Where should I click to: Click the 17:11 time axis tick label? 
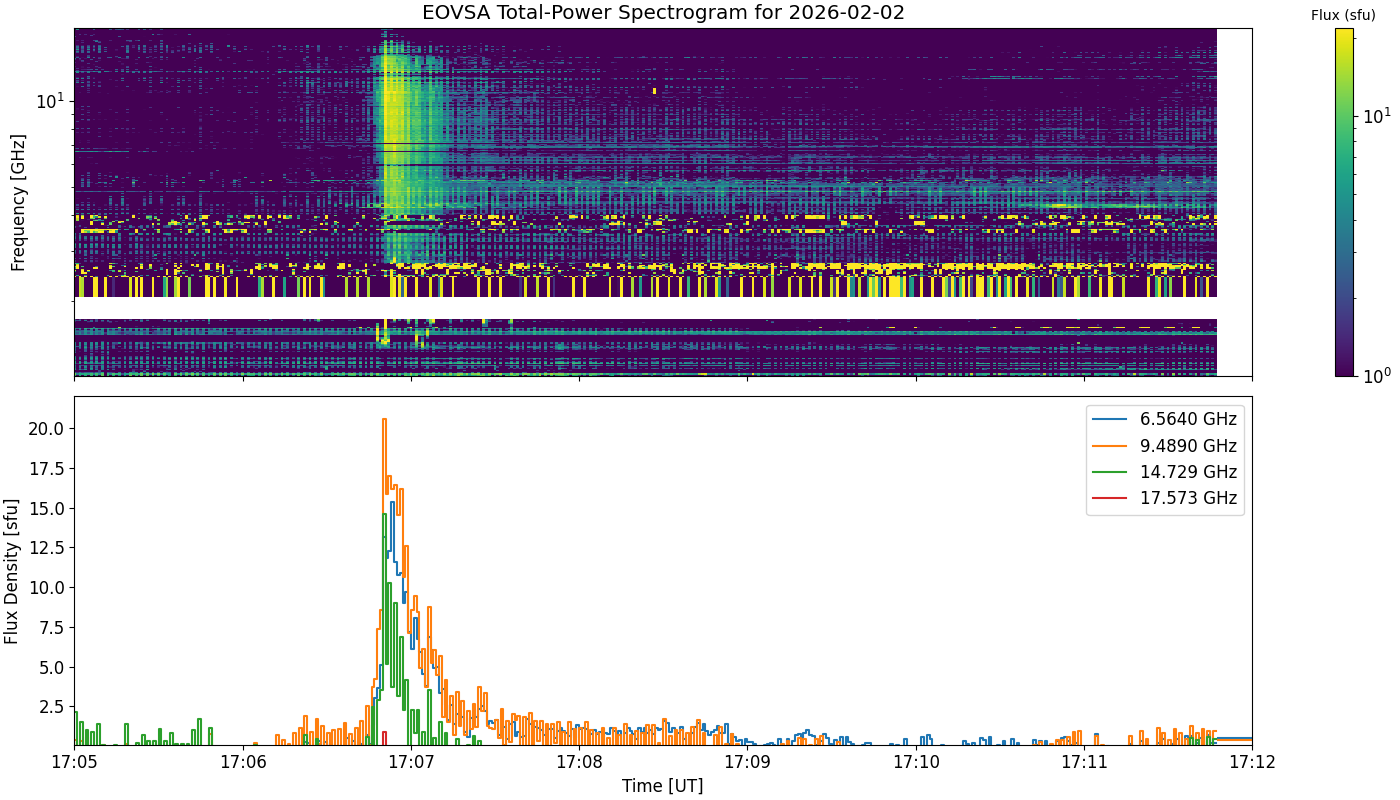click(1084, 763)
